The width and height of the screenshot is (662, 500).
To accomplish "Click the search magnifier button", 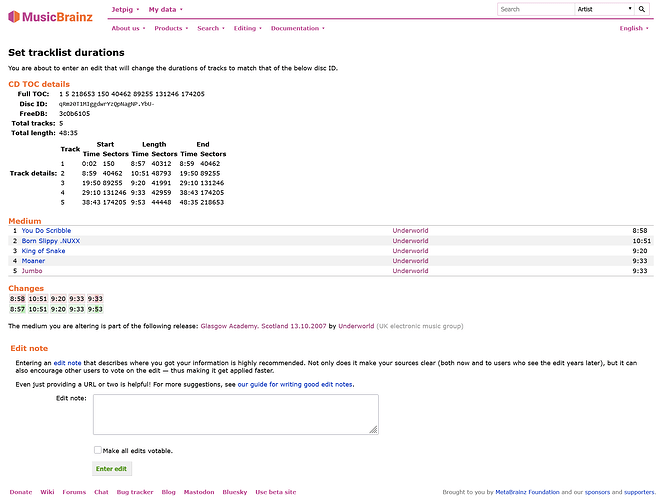I will click(646, 9).
